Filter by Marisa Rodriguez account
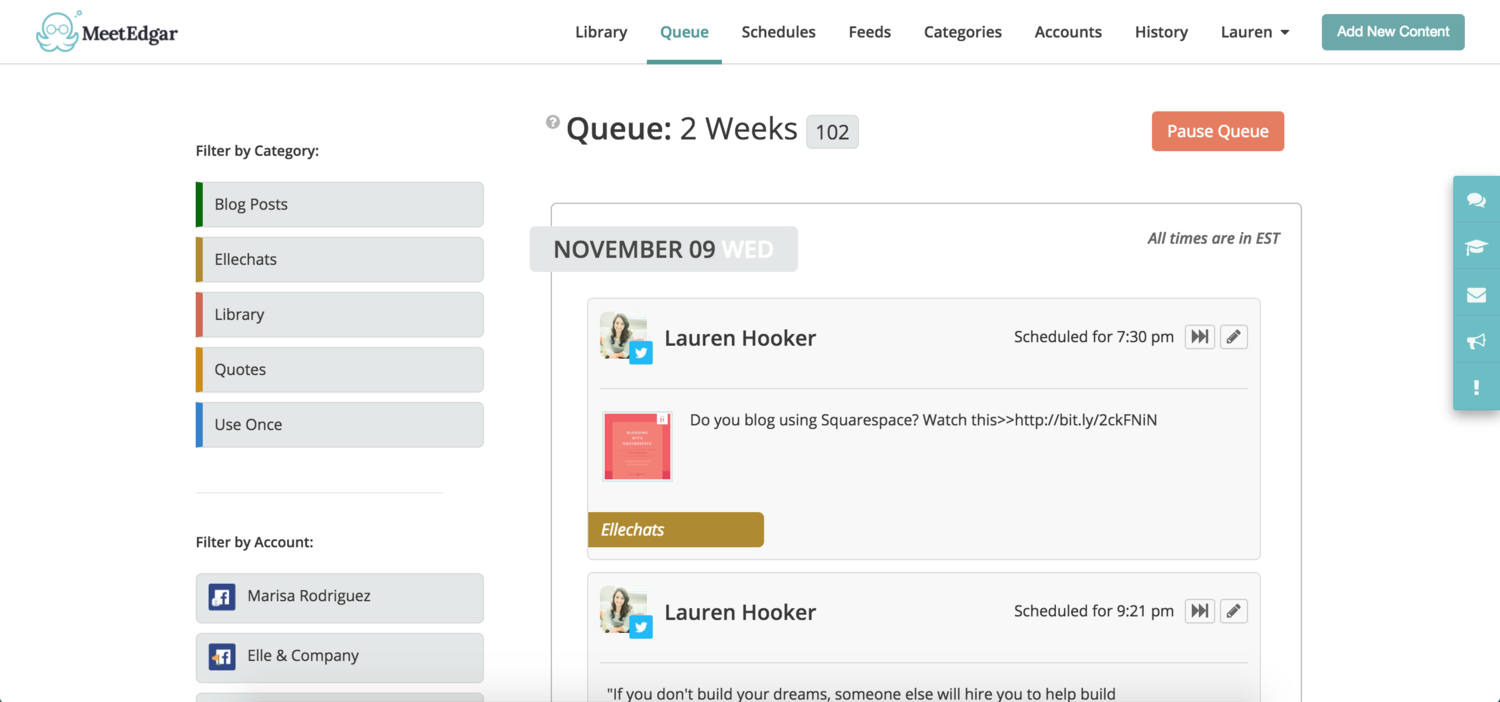Viewport: 1500px width, 702px height. (x=340, y=597)
